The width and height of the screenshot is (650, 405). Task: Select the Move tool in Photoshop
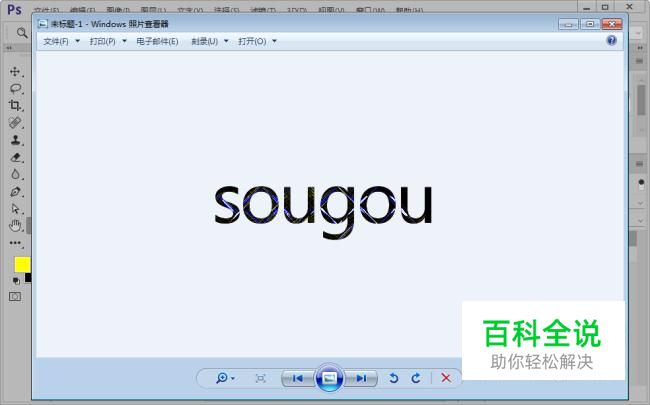pyautogui.click(x=15, y=72)
